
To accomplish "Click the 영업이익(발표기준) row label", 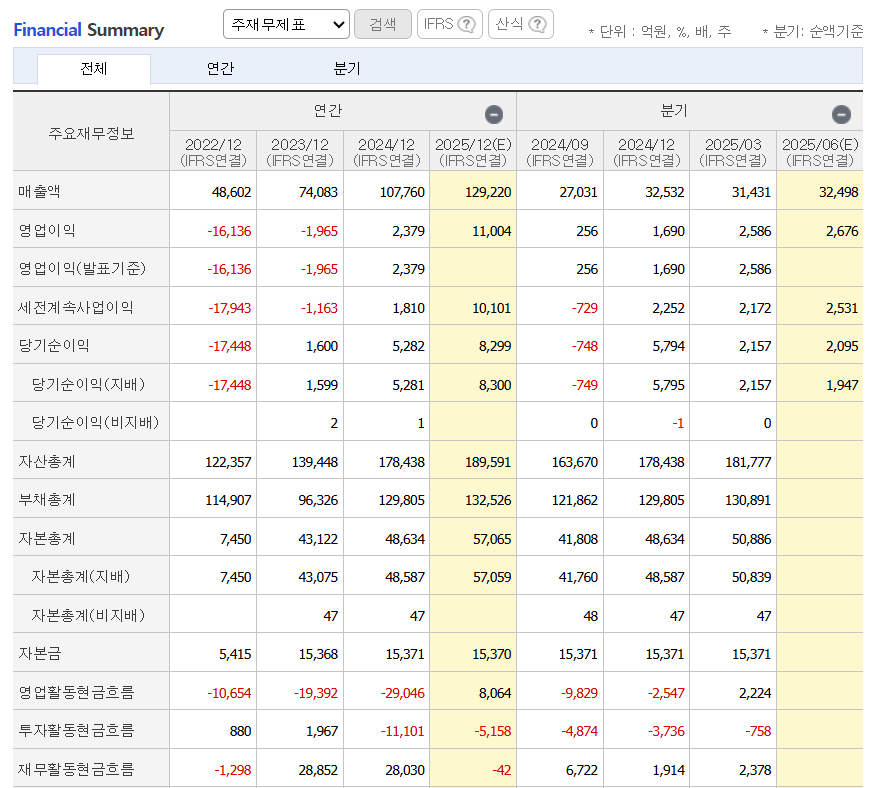I will click(x=82, y=268).
